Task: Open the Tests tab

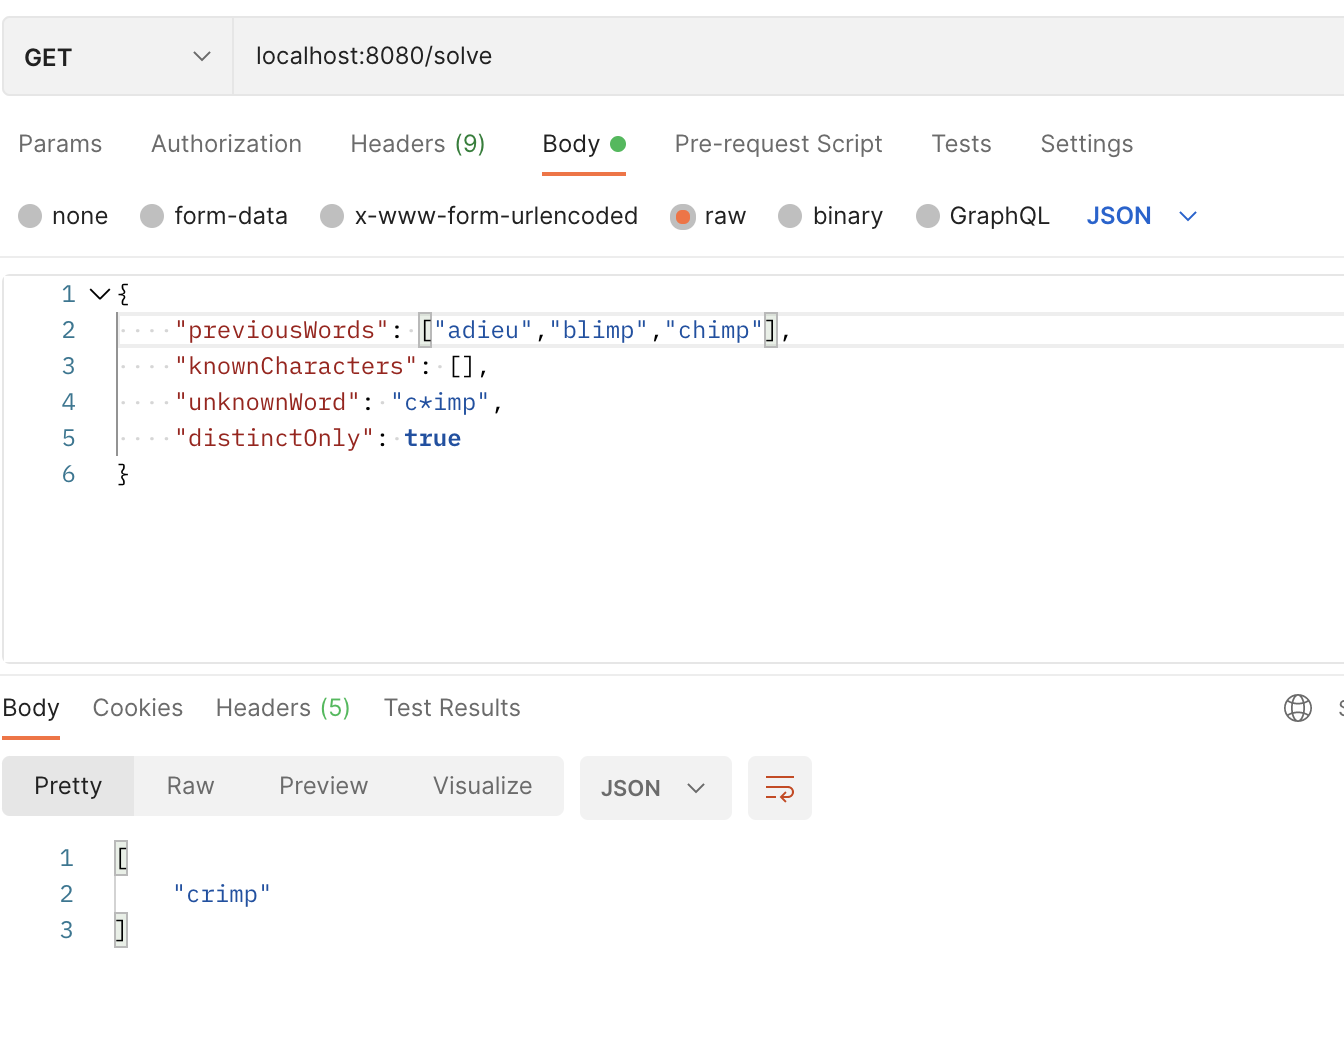Action: click(x=960, y=143)
